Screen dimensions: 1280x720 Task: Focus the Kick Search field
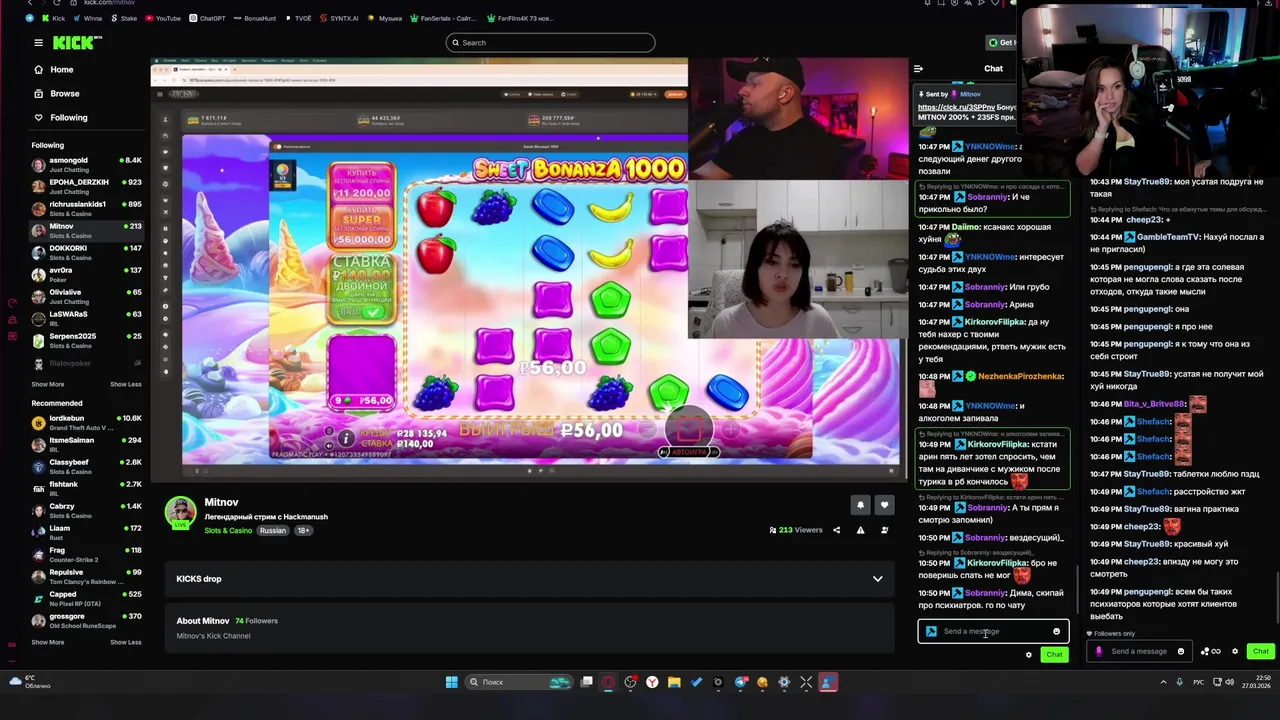point(550,43)
